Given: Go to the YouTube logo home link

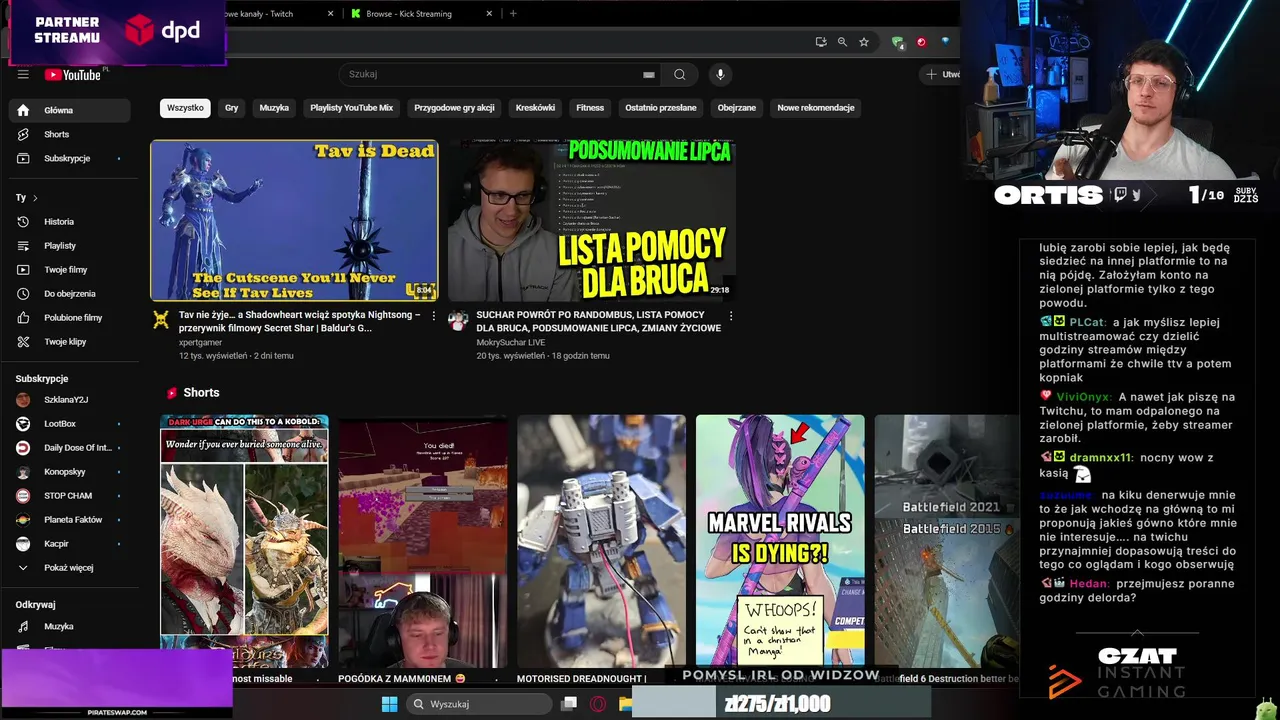Looking at the screenshot, I should coord(73,74).
